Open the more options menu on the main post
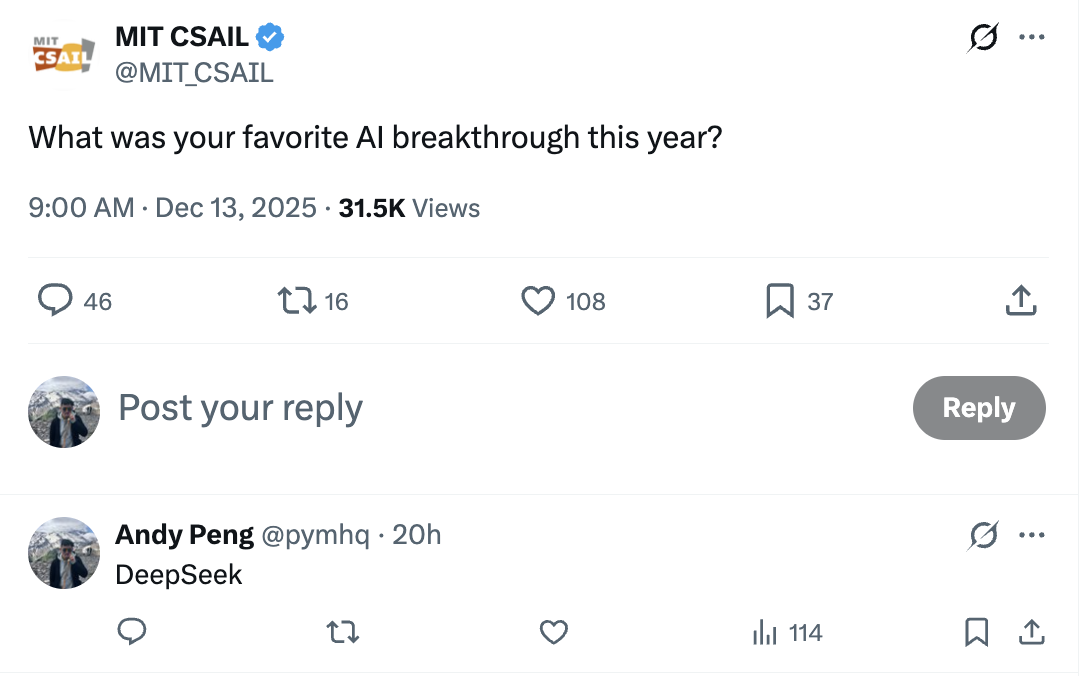 (x=1032, y=36)
